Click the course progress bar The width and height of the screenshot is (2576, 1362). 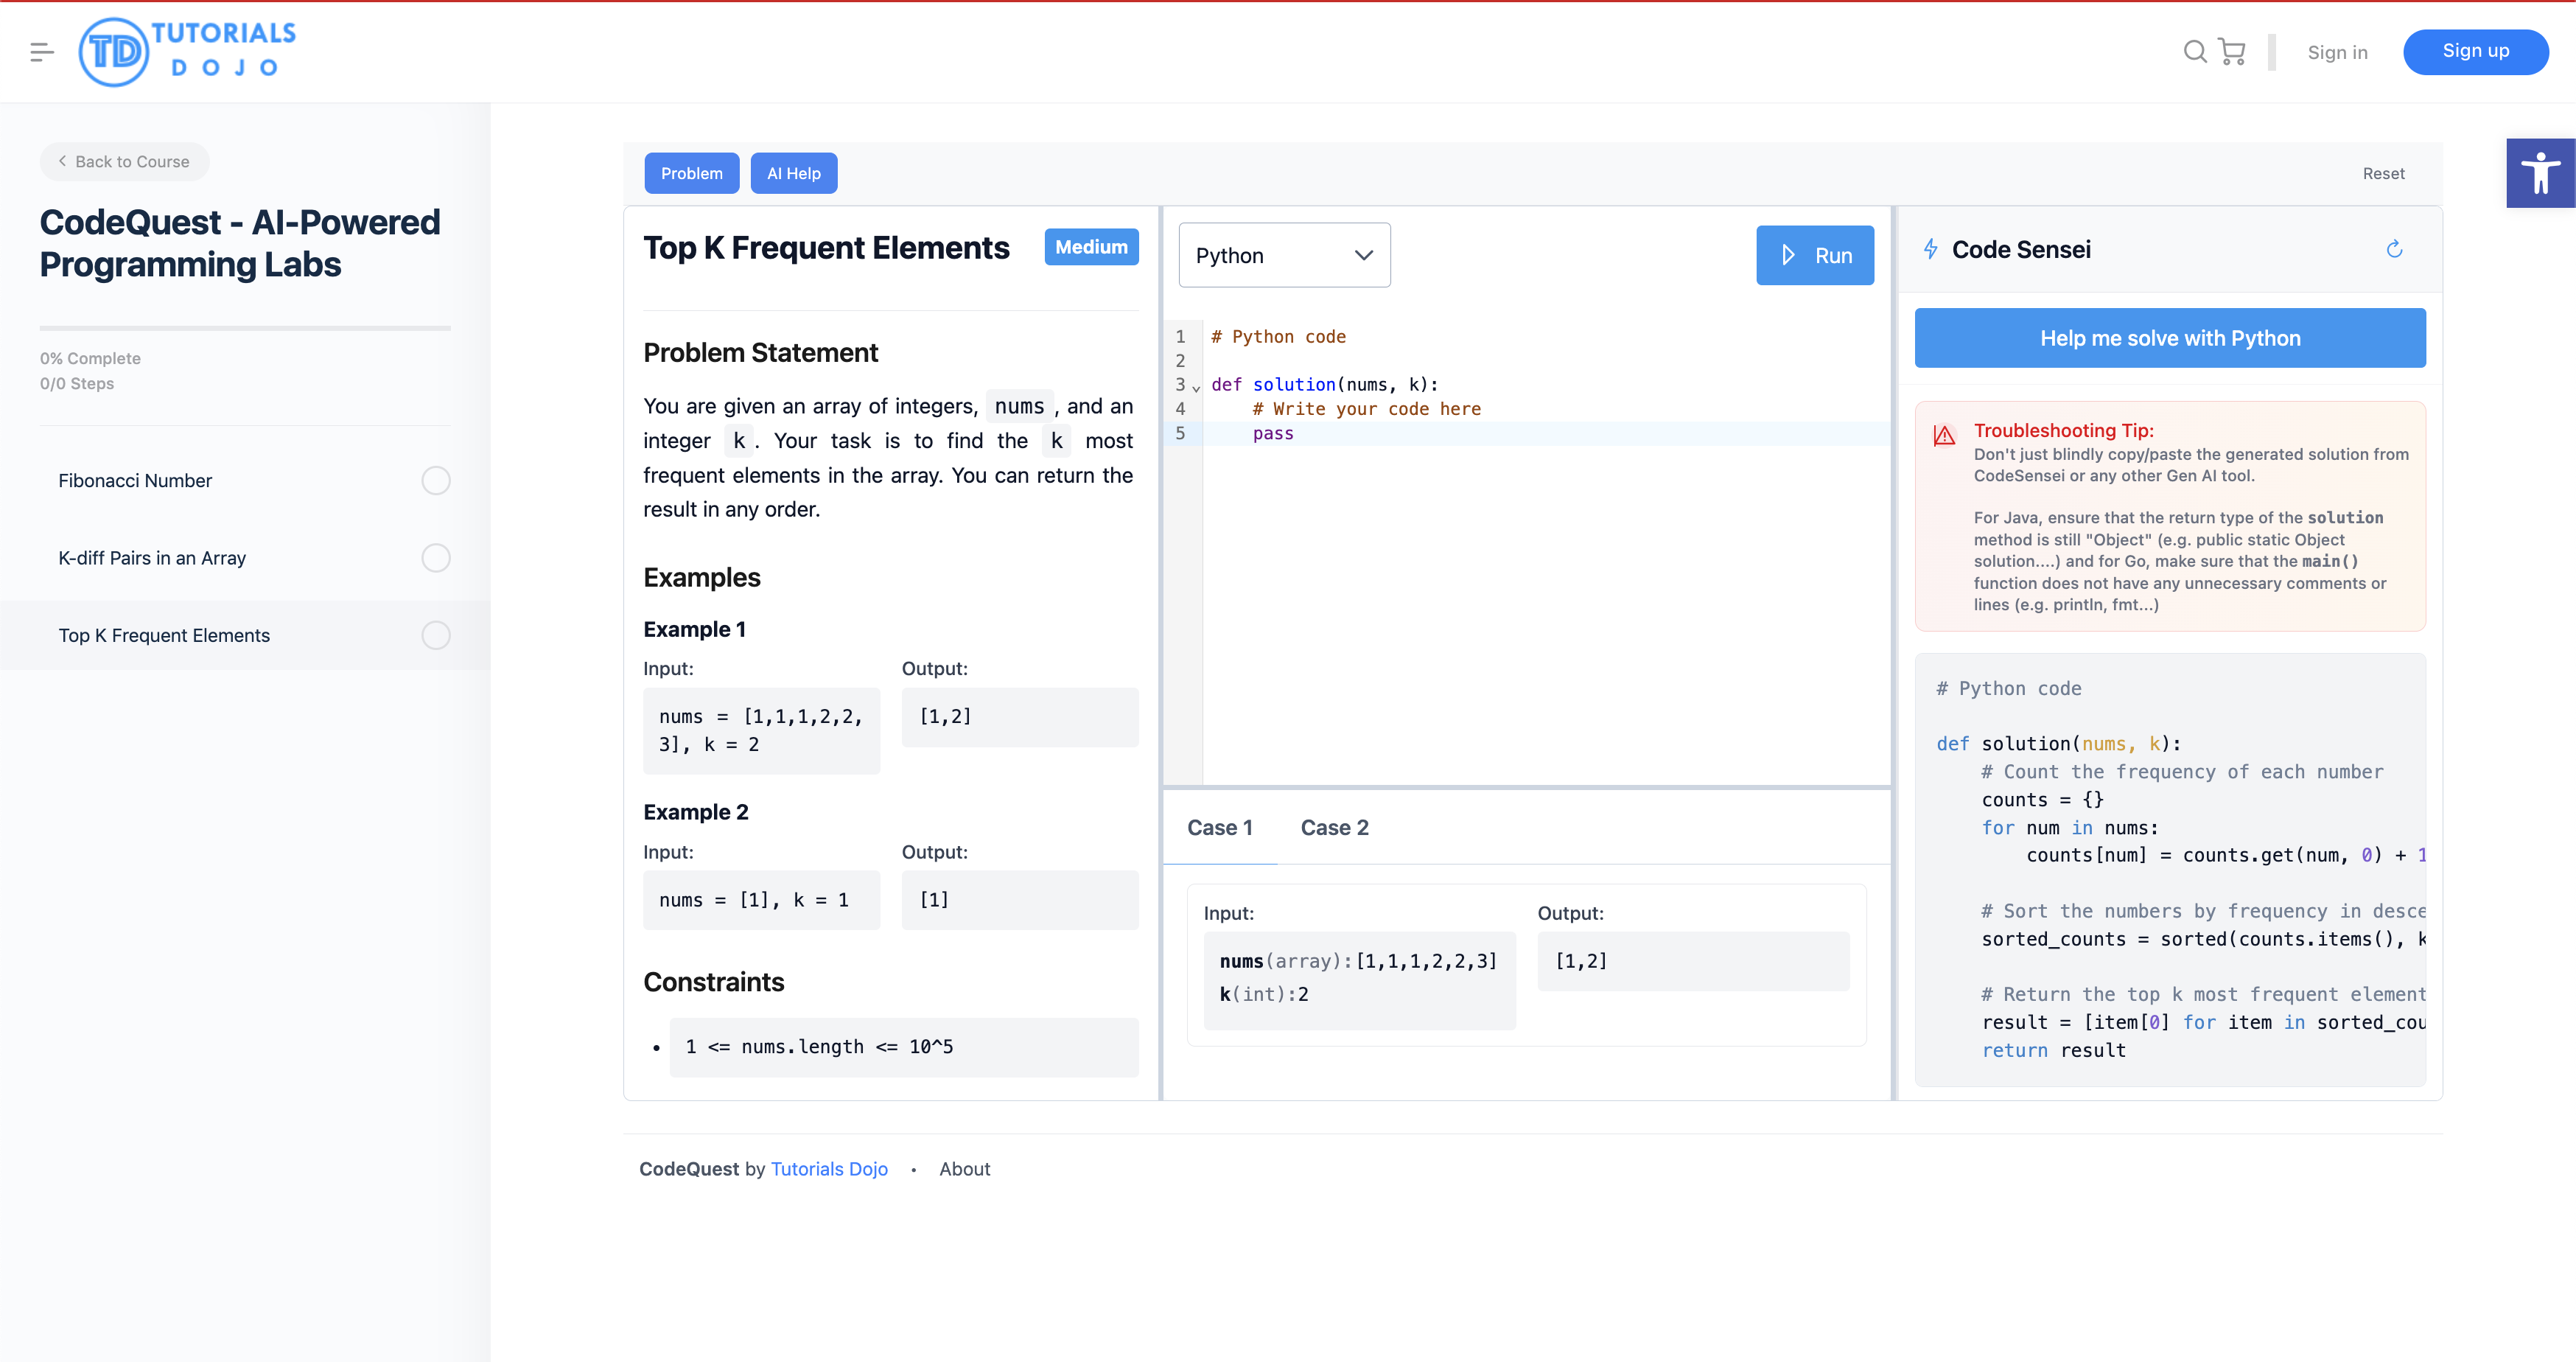[x=245, y=328]
